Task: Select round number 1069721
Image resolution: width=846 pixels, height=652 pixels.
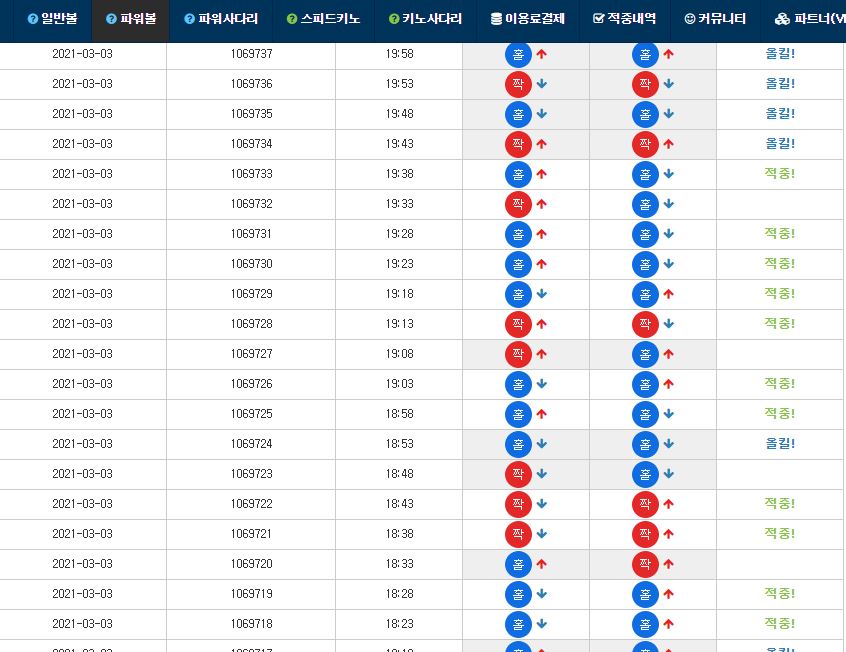Action: coord(251,534)
